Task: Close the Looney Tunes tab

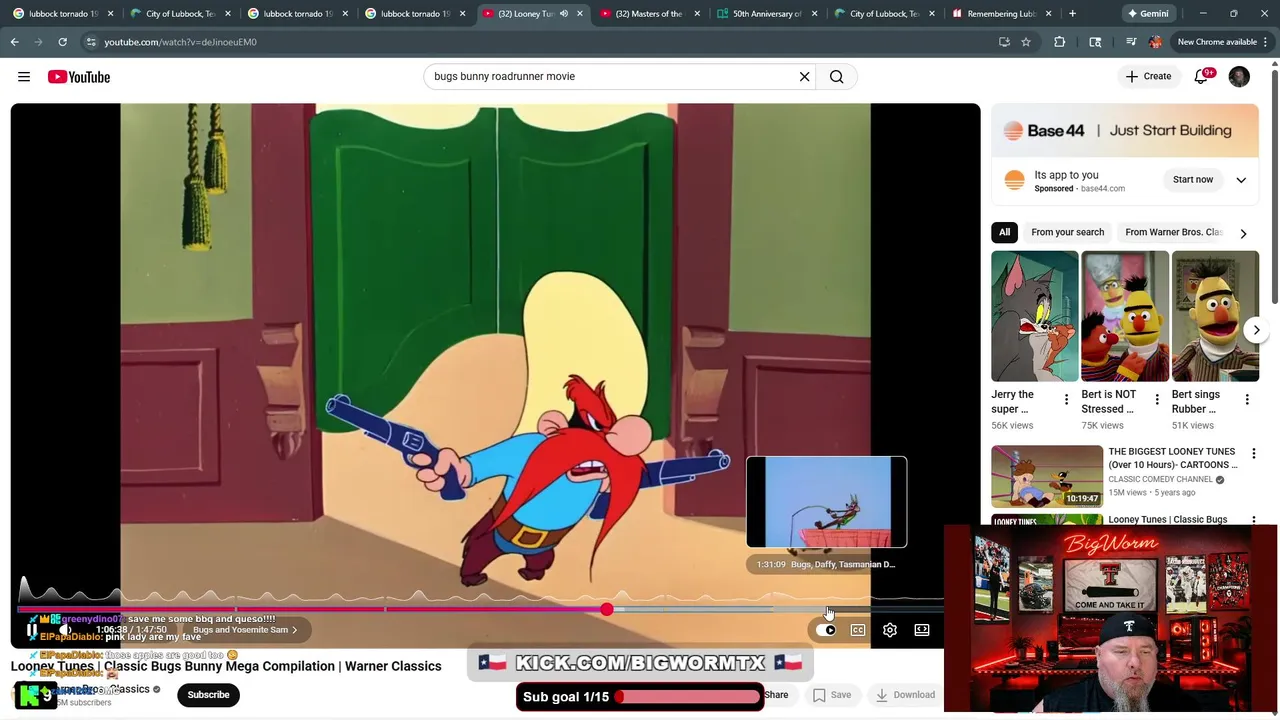Action: pyautogui.click(x=580, y=14)
